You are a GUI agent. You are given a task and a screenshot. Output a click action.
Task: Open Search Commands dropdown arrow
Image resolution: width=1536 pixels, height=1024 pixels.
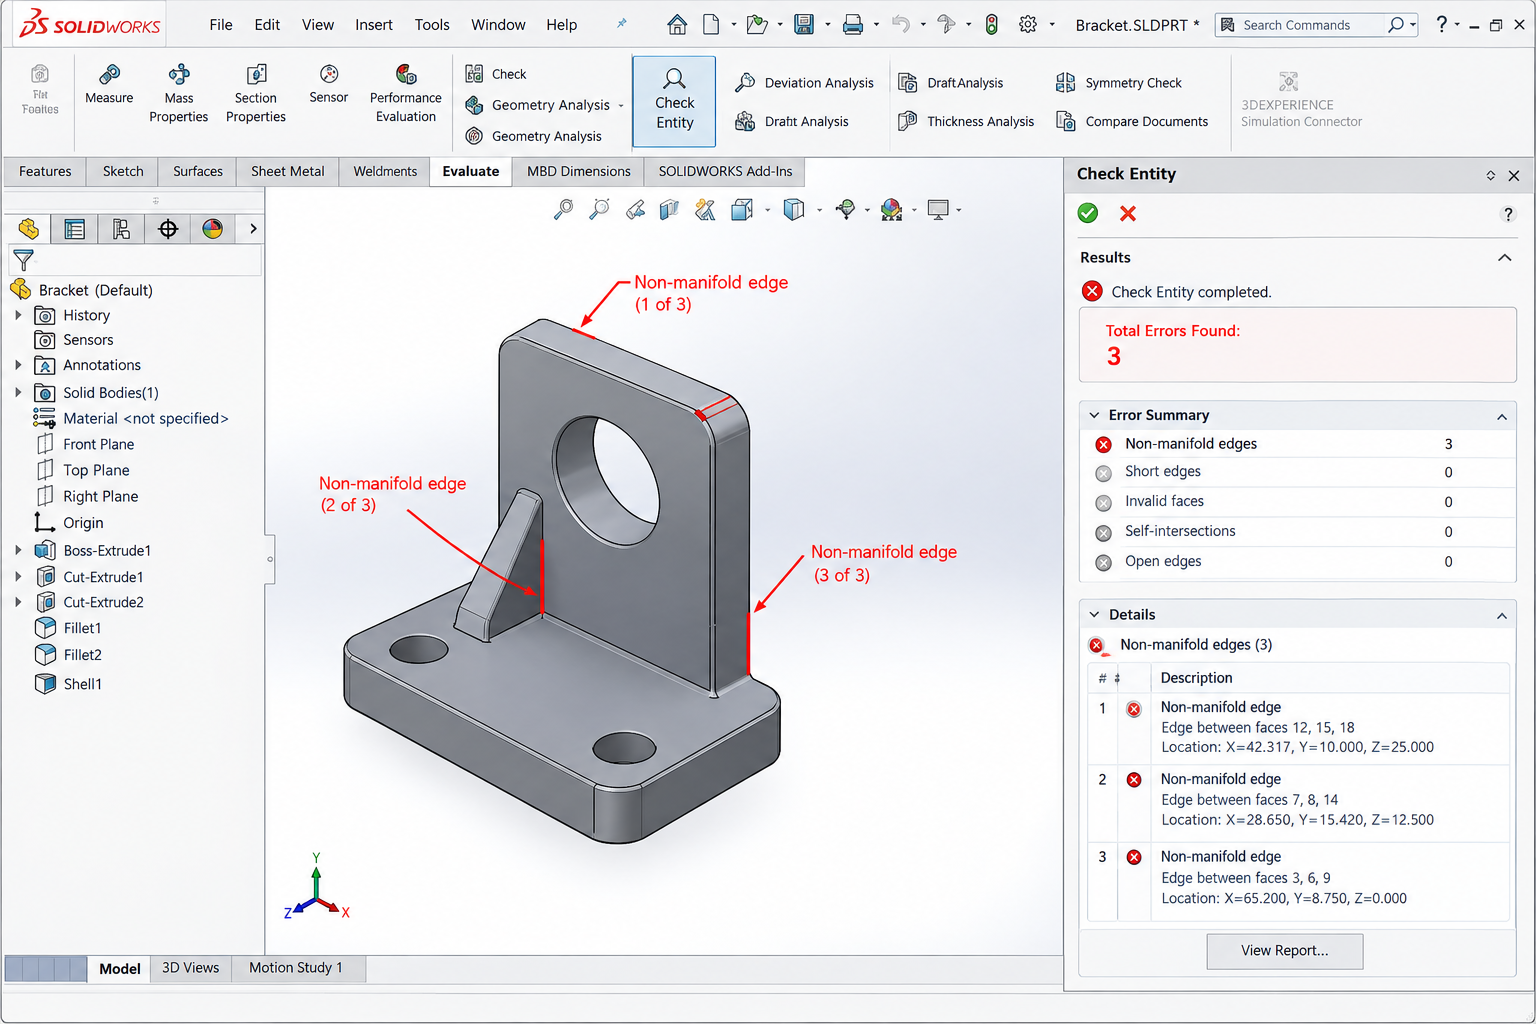pyautogui.click(x=1413, y=25)
